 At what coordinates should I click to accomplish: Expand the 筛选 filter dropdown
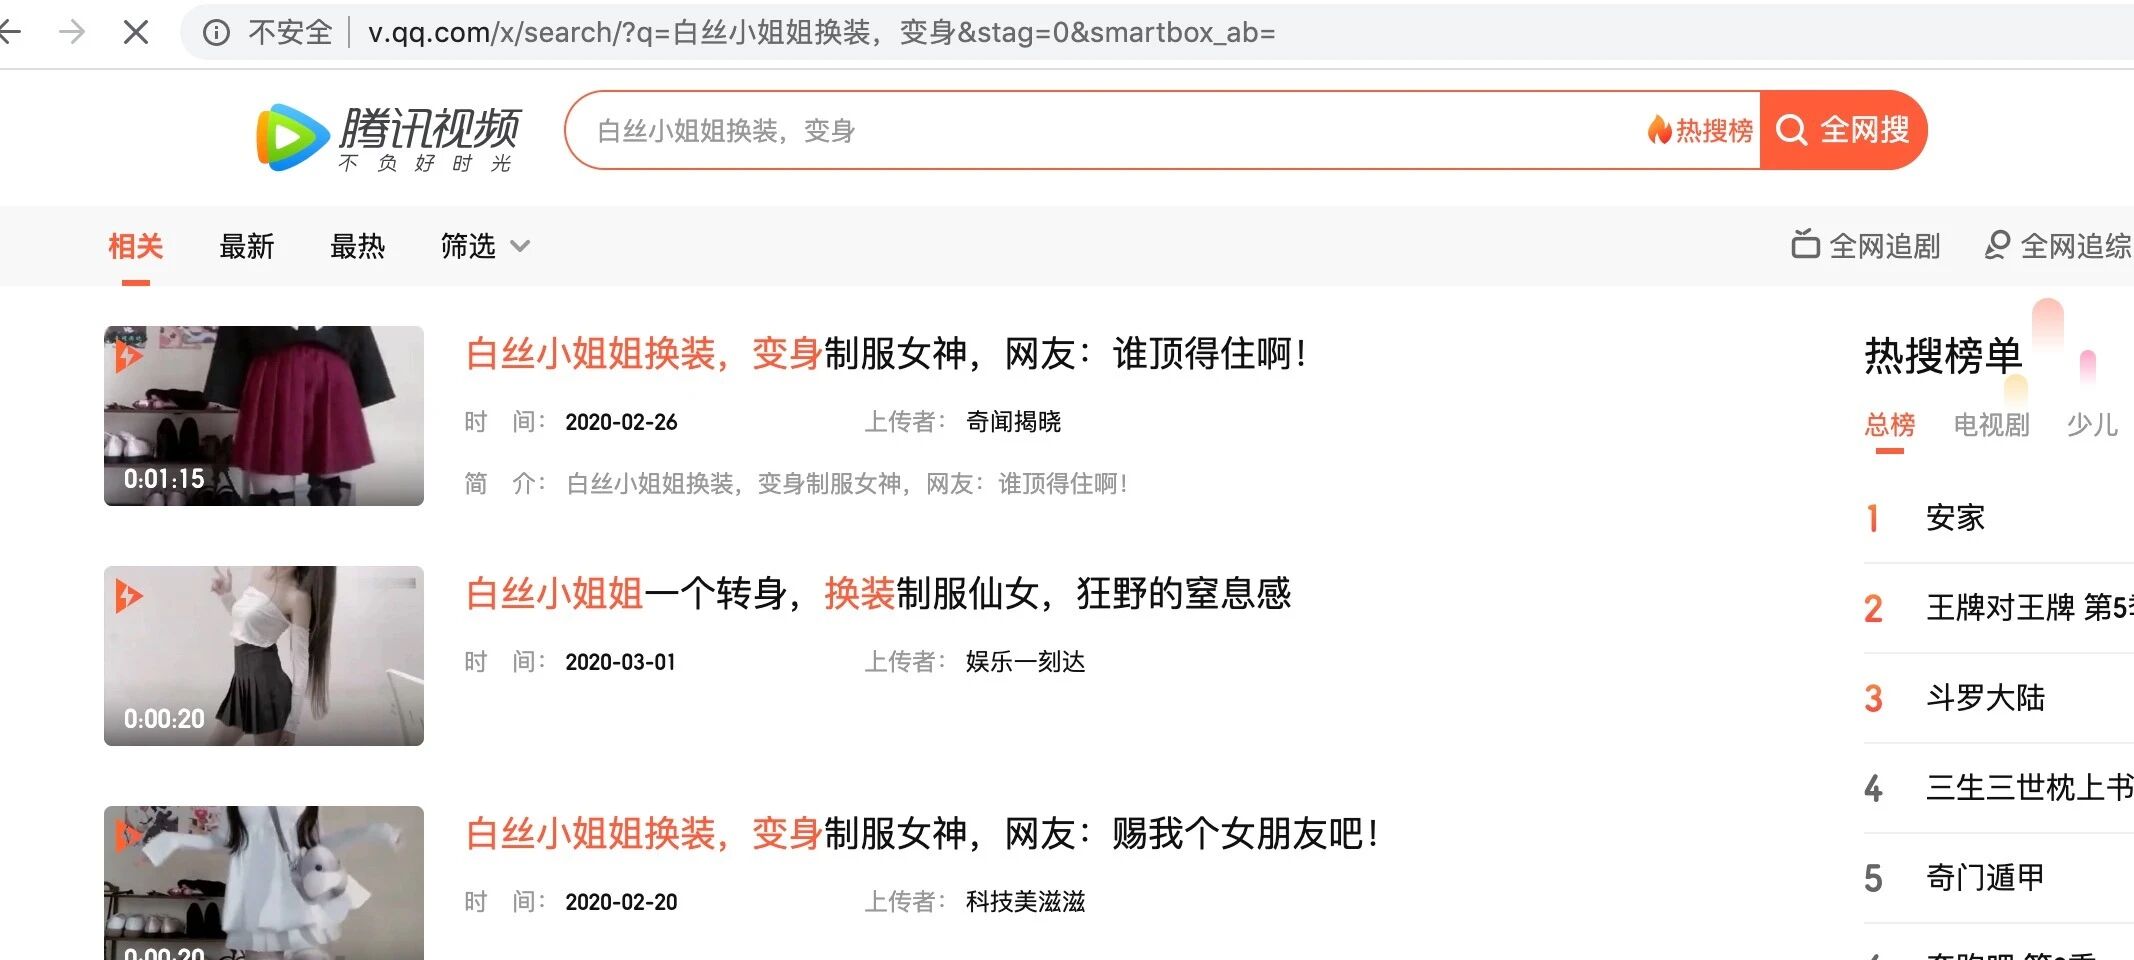pyautogui.click(x=485, y=246)
